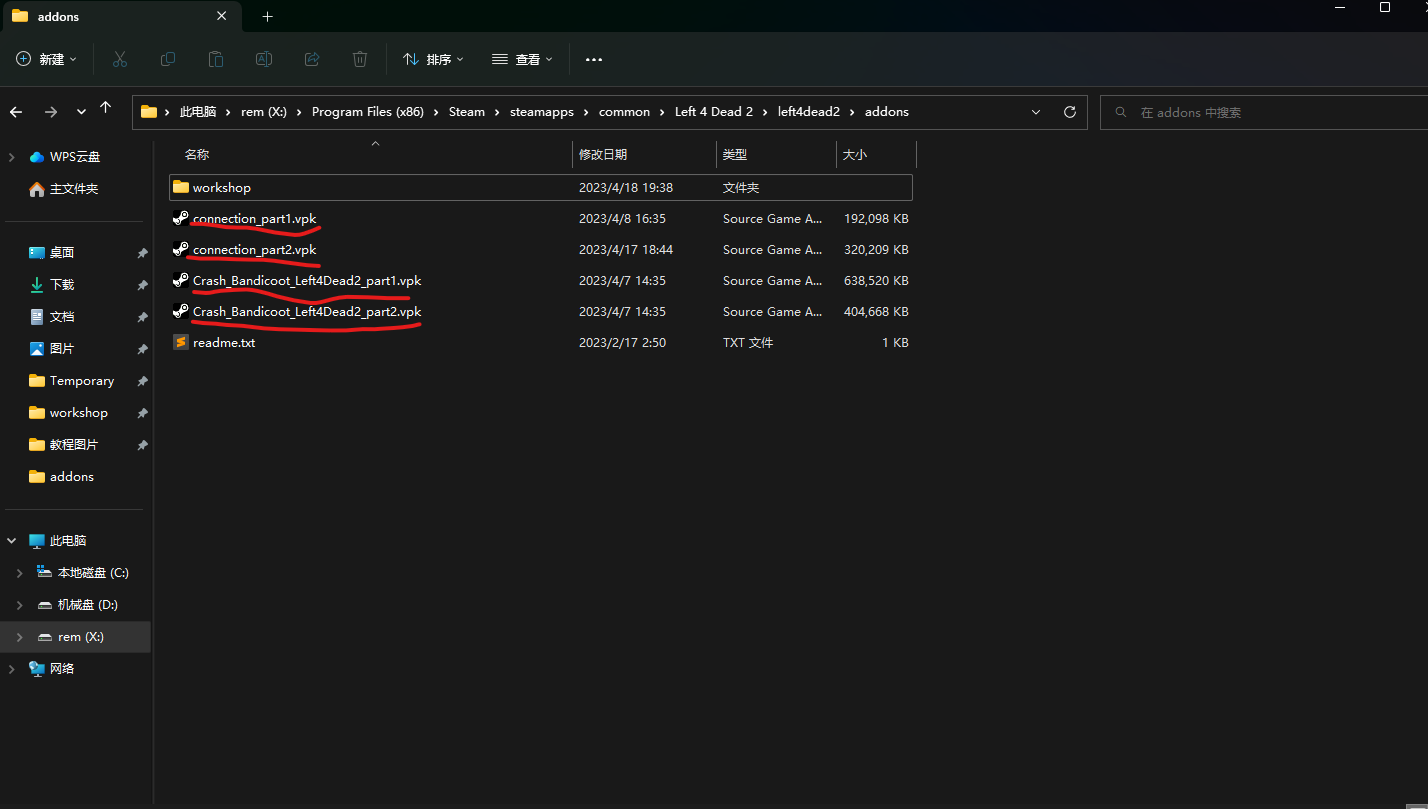Go up one folder level arrow

coord(106,108)
